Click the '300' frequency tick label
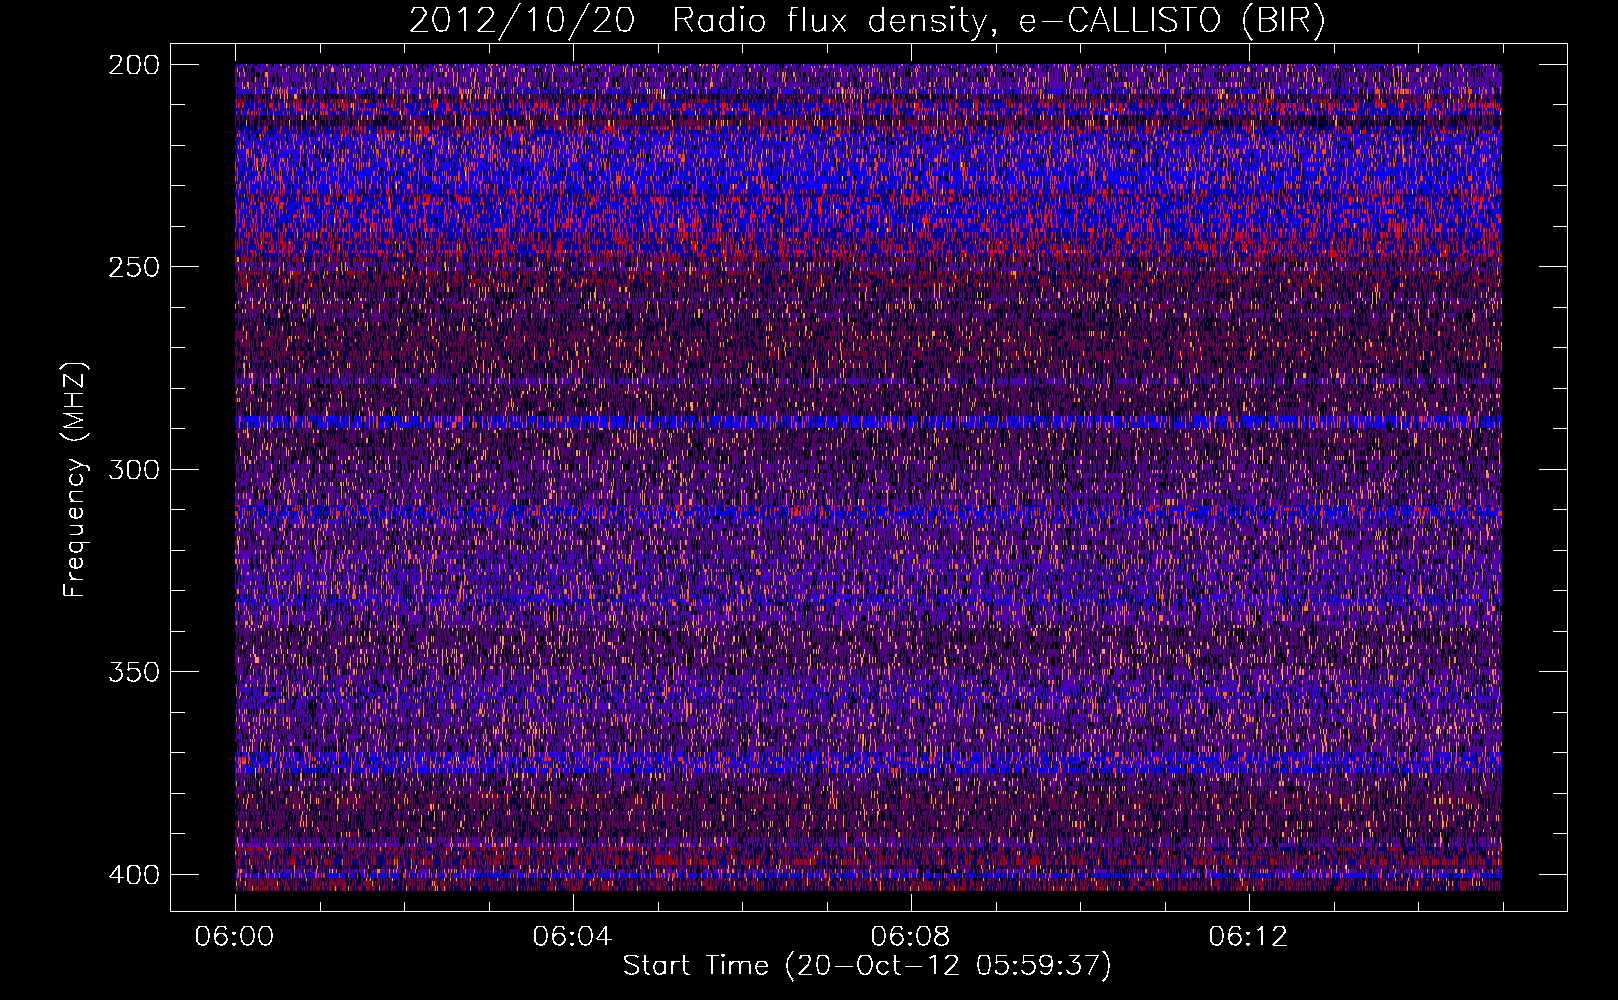 pyautogui.click(x=133, y=470)
